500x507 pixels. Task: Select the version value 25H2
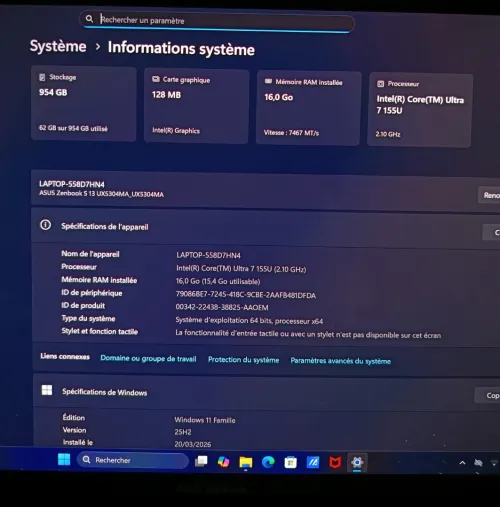tap(183, 432)
